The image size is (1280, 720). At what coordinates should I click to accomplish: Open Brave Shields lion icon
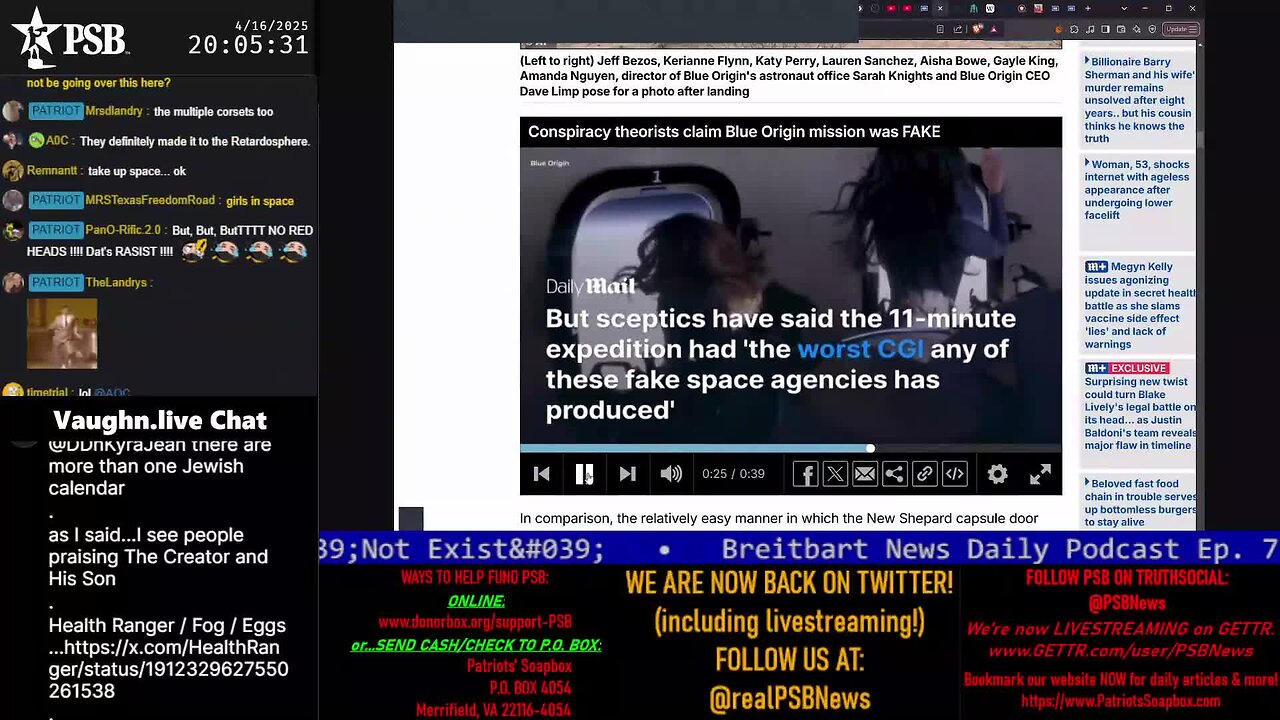click(977, 28)
